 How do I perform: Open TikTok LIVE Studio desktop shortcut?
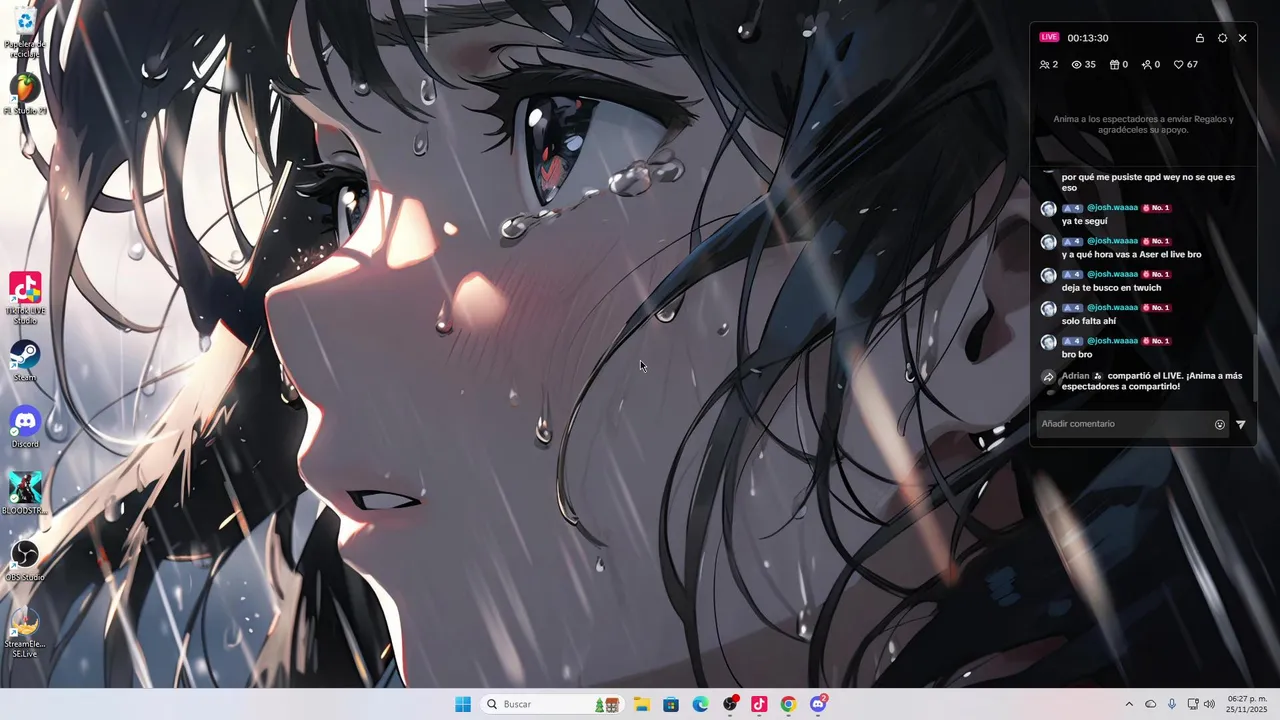(25, 298)
